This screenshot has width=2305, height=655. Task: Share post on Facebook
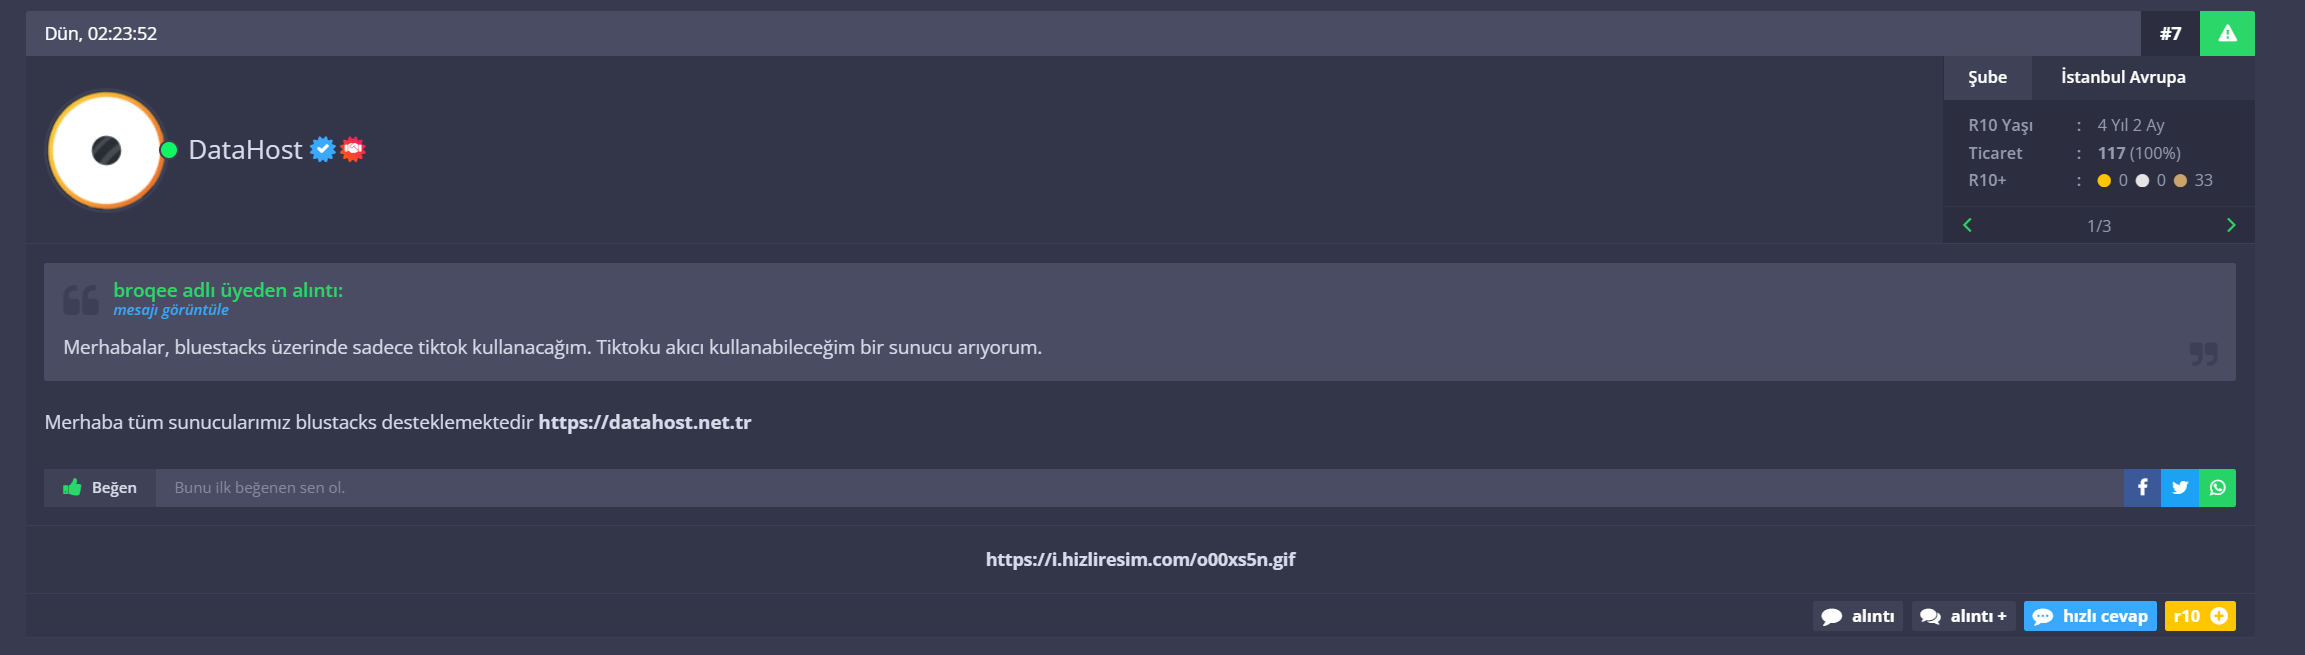click(x=2142, y=488)
